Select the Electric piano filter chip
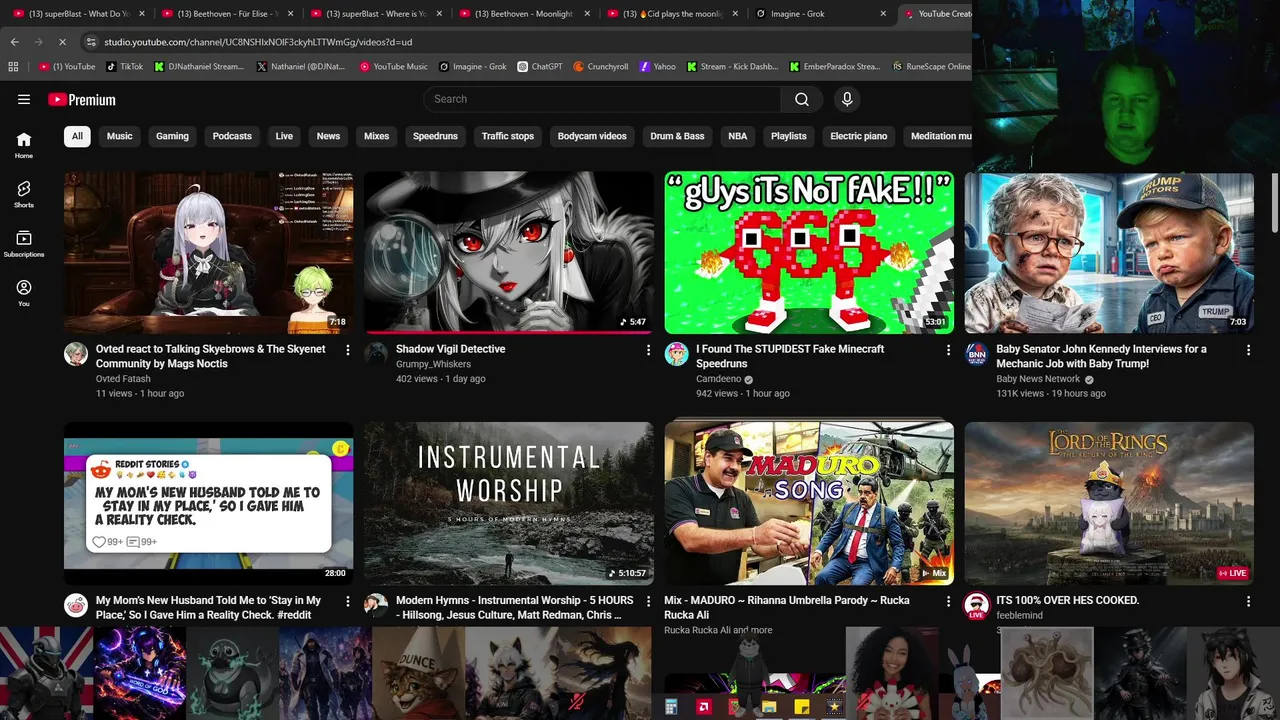This screenshot has height=720, width=1280. pyautogui.click(x=858, y=136)
